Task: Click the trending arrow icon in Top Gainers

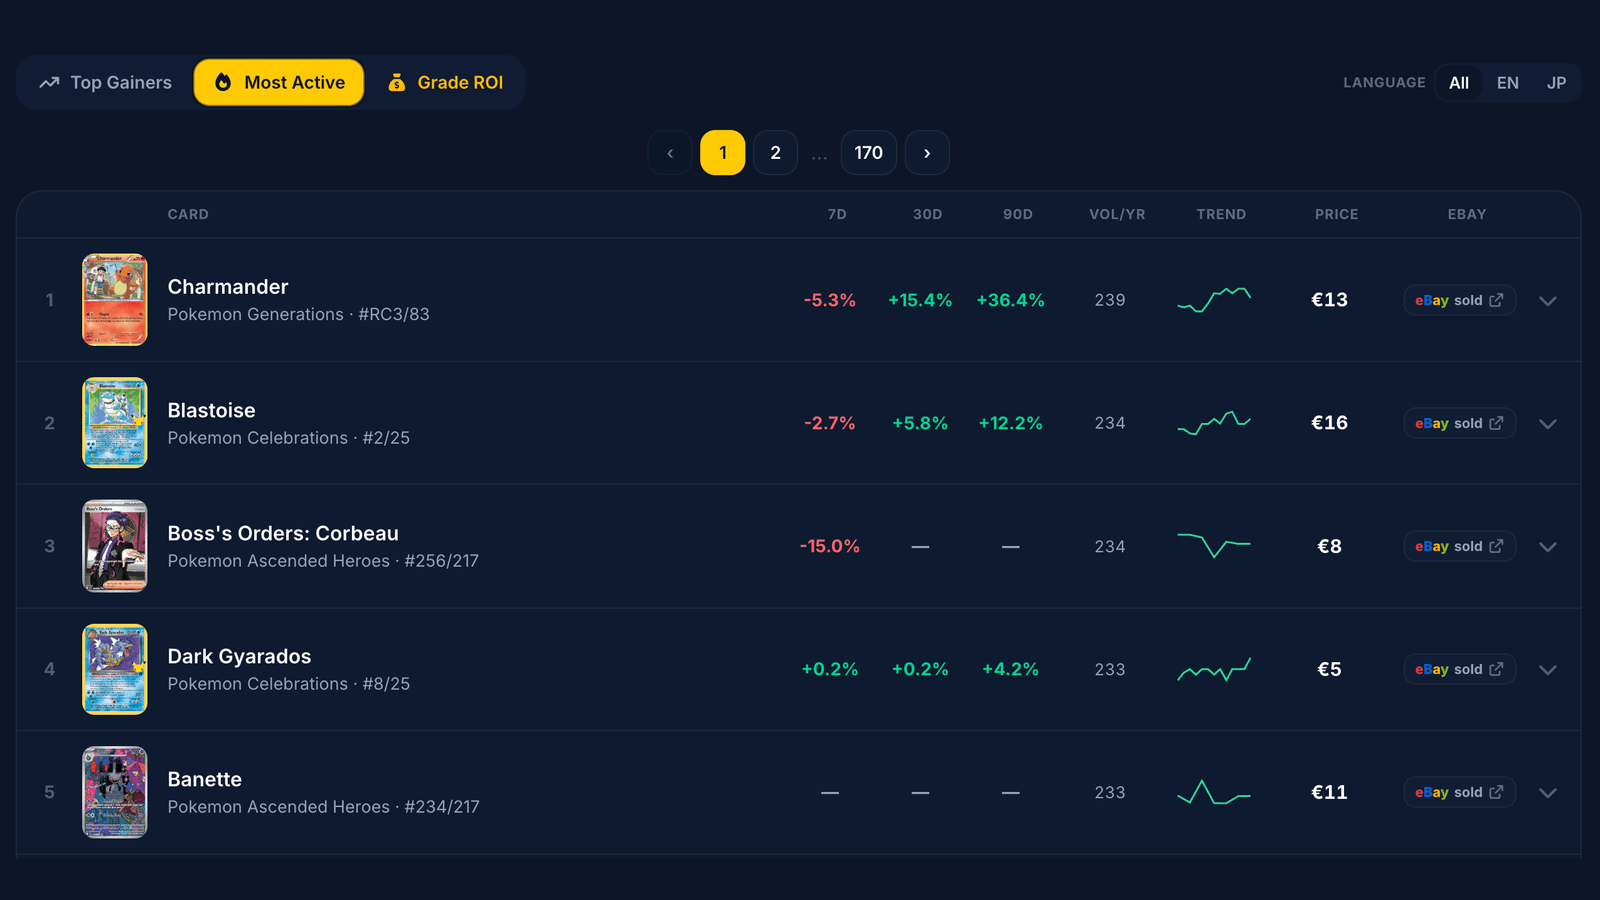Action: 49,83
